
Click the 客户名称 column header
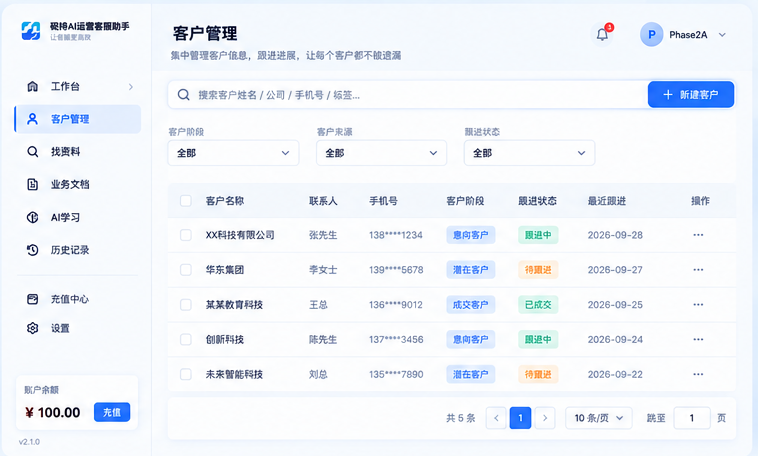click(x=225, y=201)
